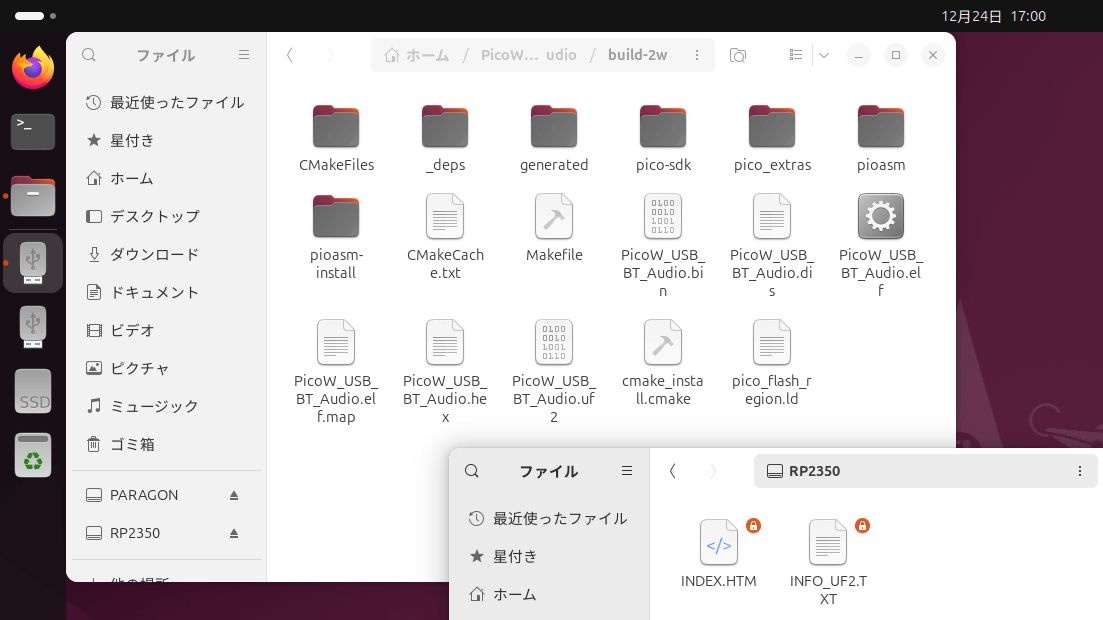This screenshot has height=620, width=1103.
Task: Open the build-2w path options menu
Action: 697,55
